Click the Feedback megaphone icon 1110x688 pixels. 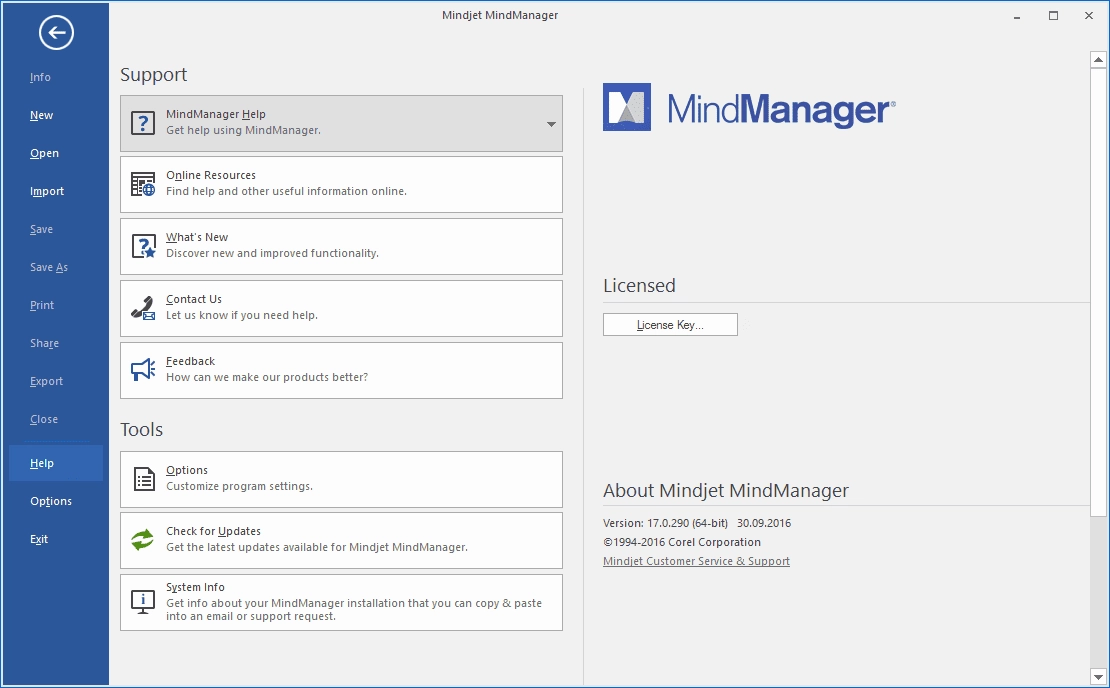143,369
